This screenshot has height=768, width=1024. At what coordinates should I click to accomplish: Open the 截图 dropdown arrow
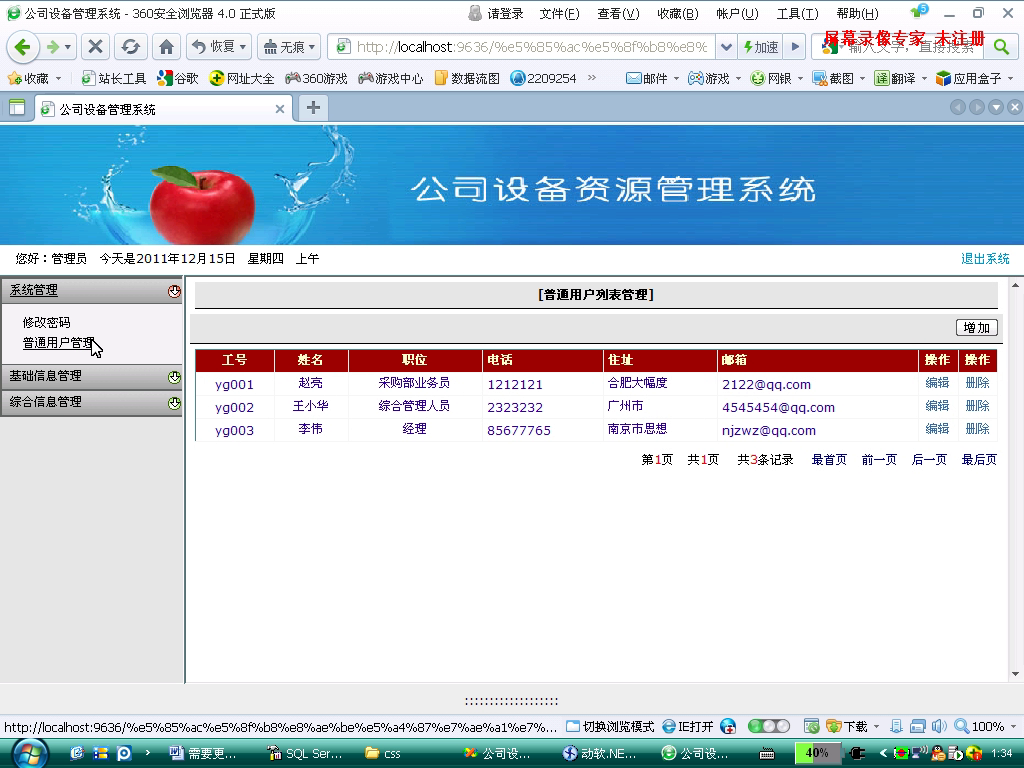(862, 78)
